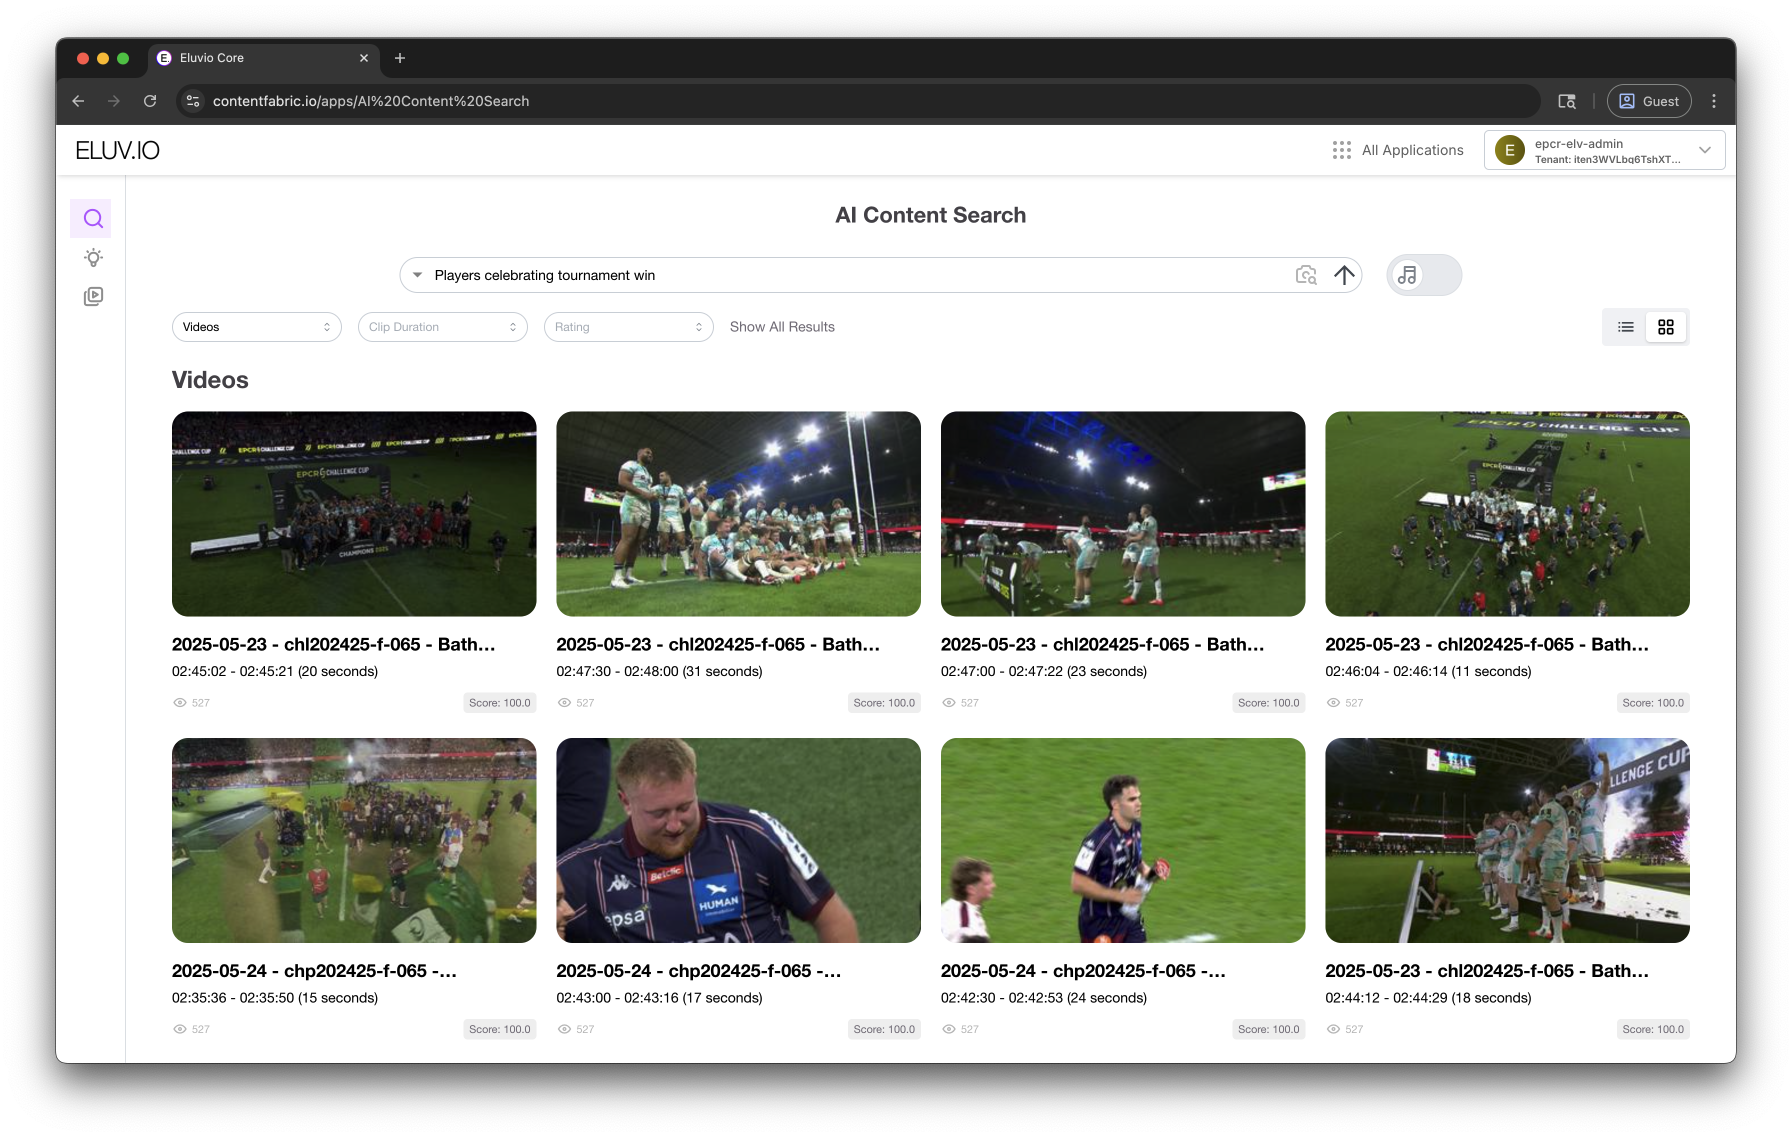Image resolution: width=1792 pixels, height=1137 pixels.
Task: Open the video library sidebar icon
Action: [x=93, y=296]
